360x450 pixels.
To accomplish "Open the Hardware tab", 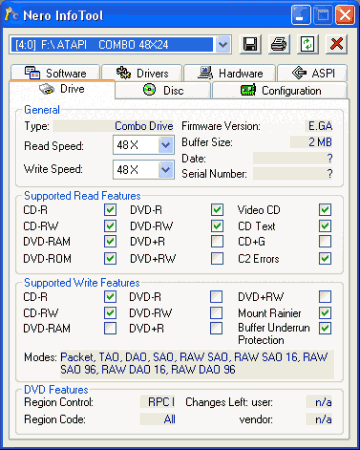I will pos(230,73).
